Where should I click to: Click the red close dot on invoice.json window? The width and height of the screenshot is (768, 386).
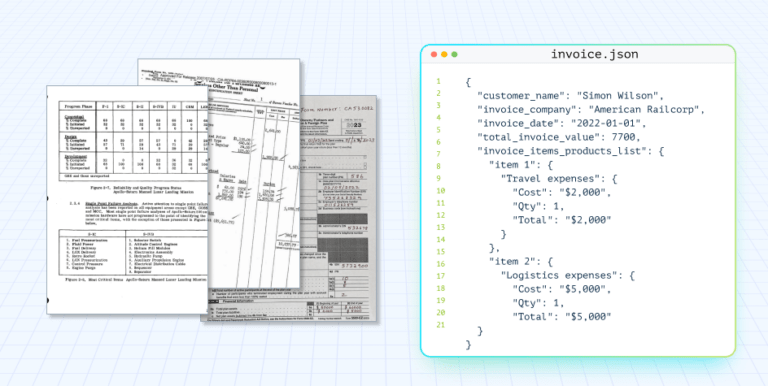(x=434, y=54)
